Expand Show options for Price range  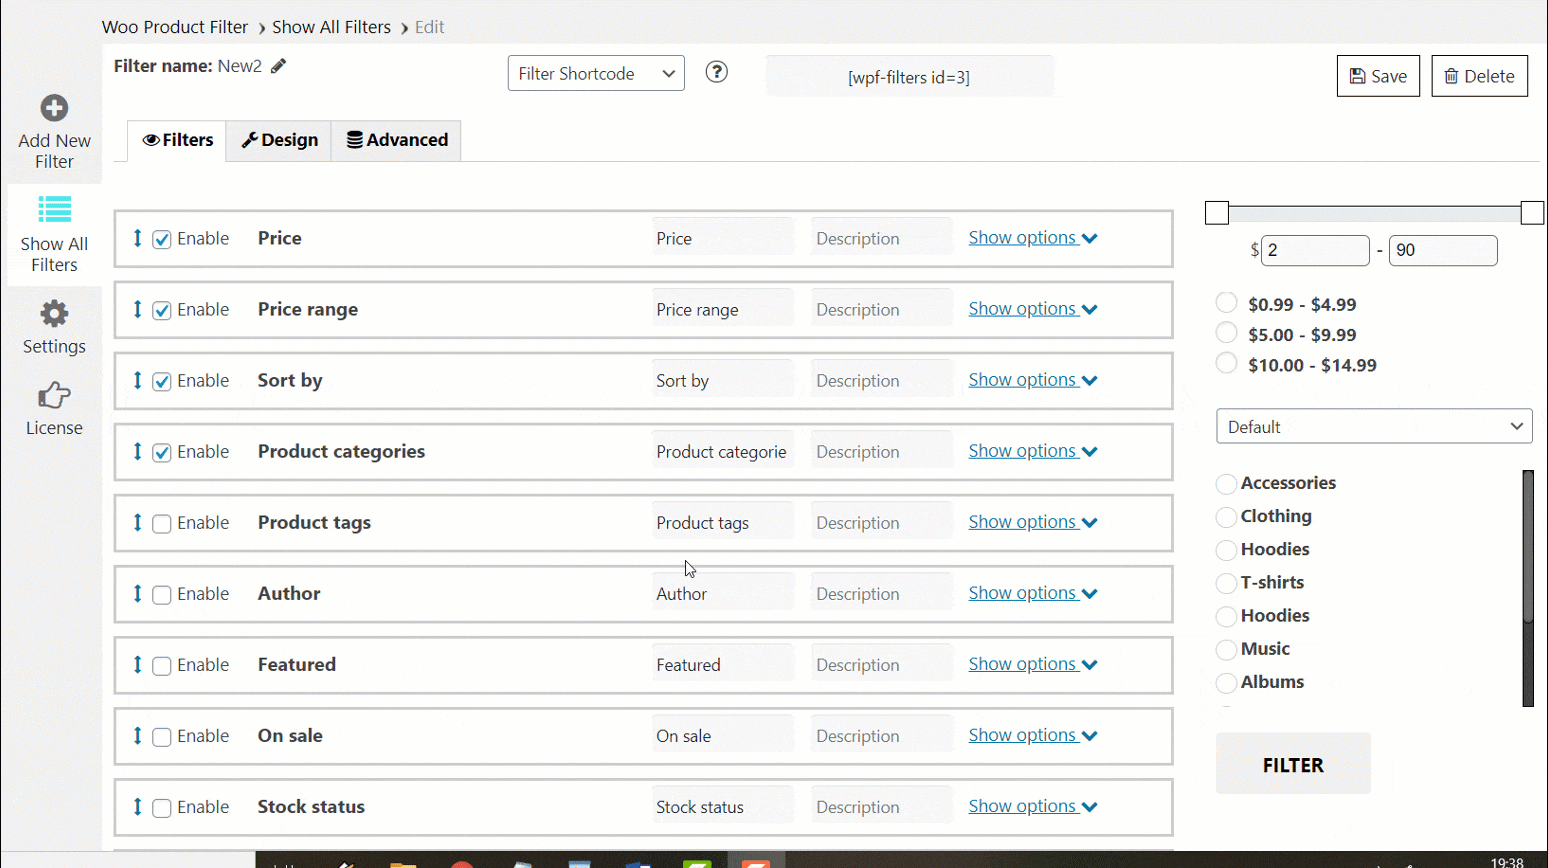[1033, 309]
